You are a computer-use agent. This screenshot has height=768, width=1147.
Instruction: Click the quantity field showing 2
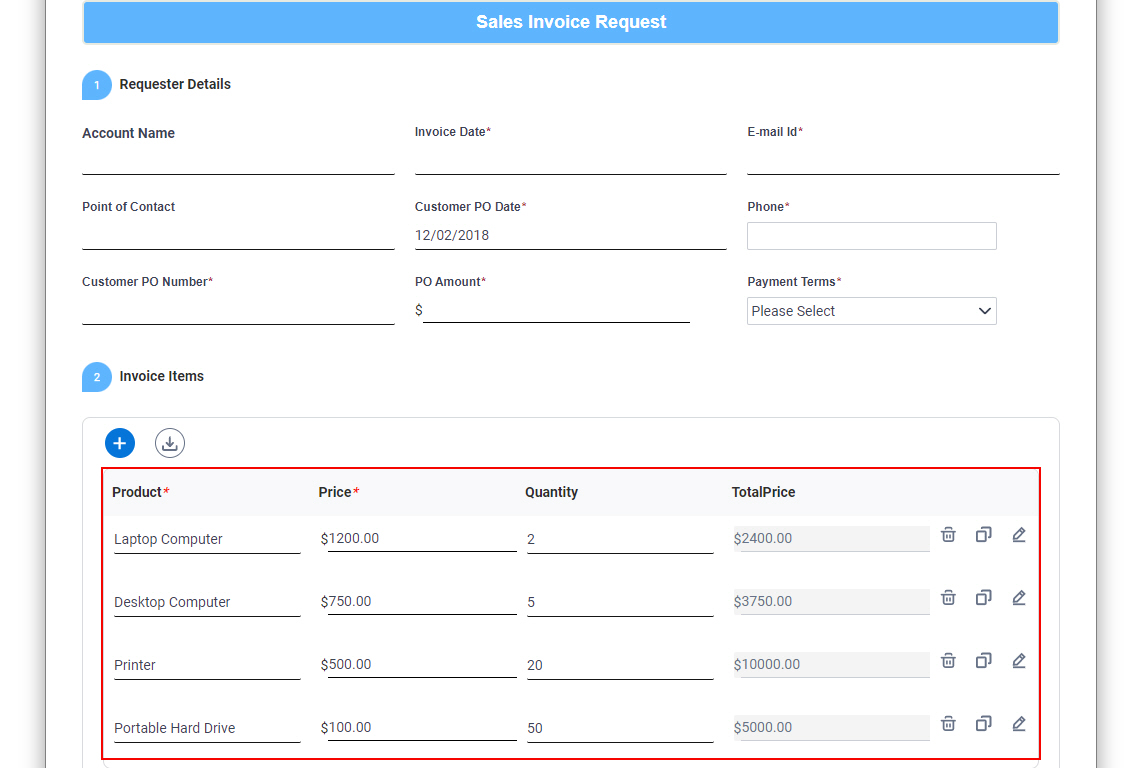click(620, 539)
